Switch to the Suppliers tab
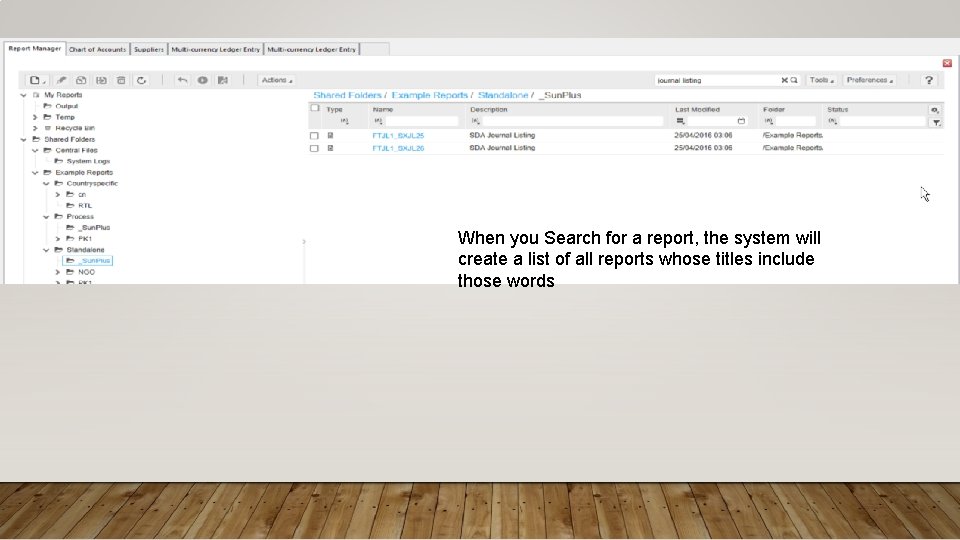Image resolution: width=960 pixels, height=540 pixels. [x=149, y=49]
